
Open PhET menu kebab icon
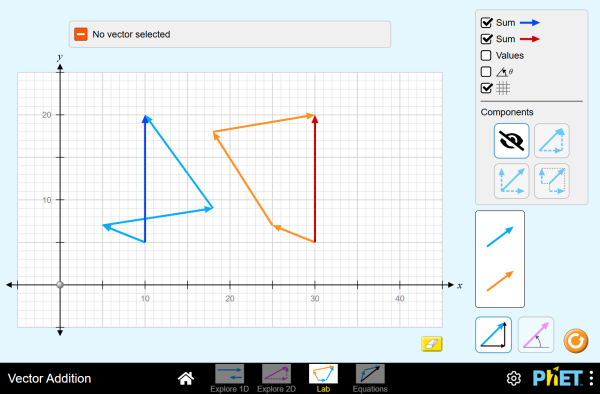pyautogui.click(x=592, y=378)
